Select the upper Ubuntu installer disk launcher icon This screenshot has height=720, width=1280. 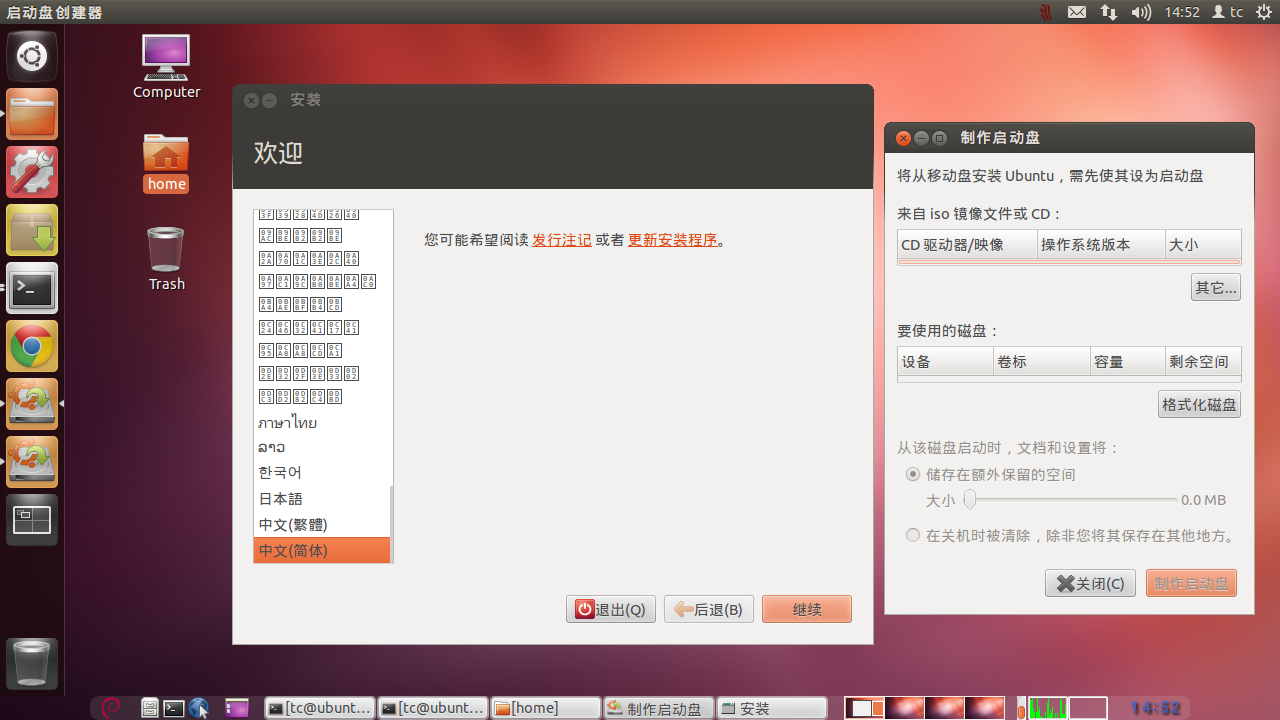[32, 404]
